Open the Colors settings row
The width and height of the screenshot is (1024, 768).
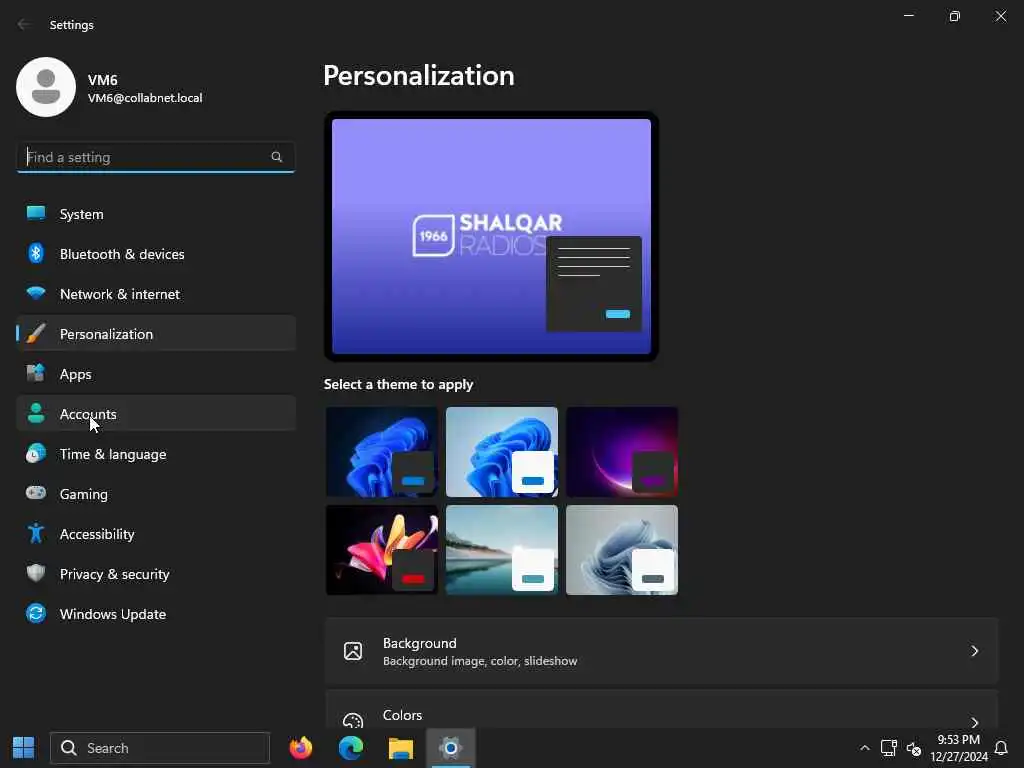[662, 710]
